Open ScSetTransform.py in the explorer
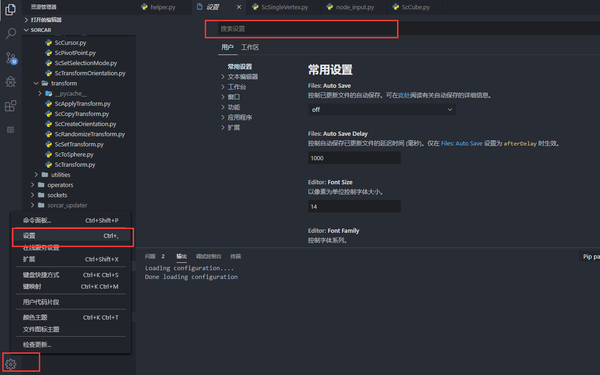 coord(79,144)
